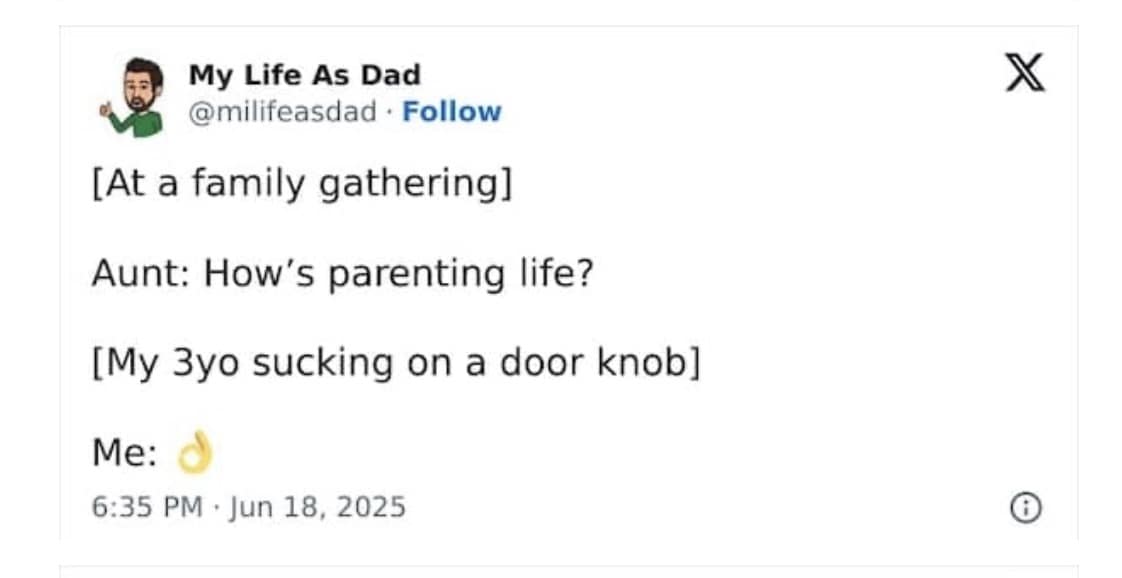This screenshot has width=1122, height=578.
Task: Click the @milifeasdad handle
Action: [x=284, y=111]
